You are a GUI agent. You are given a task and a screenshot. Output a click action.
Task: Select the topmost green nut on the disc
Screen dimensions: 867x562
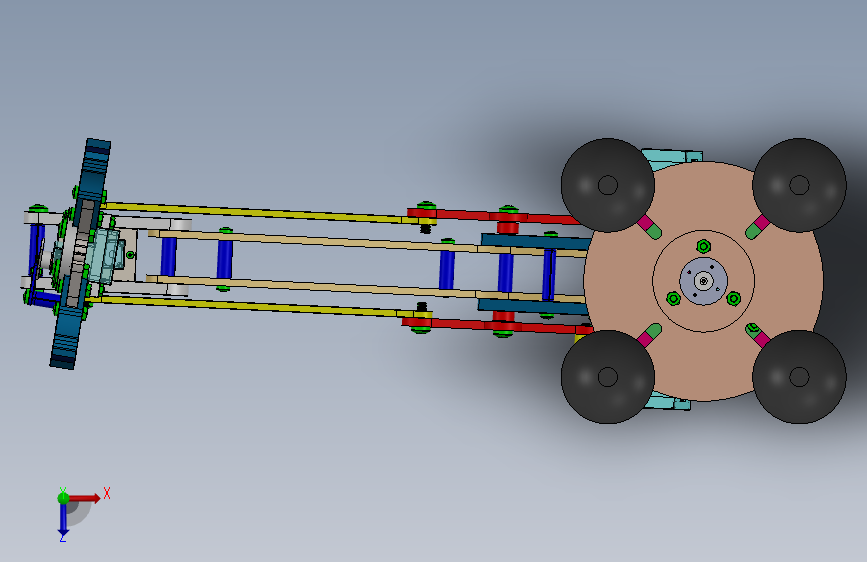[x=703, y=246]
